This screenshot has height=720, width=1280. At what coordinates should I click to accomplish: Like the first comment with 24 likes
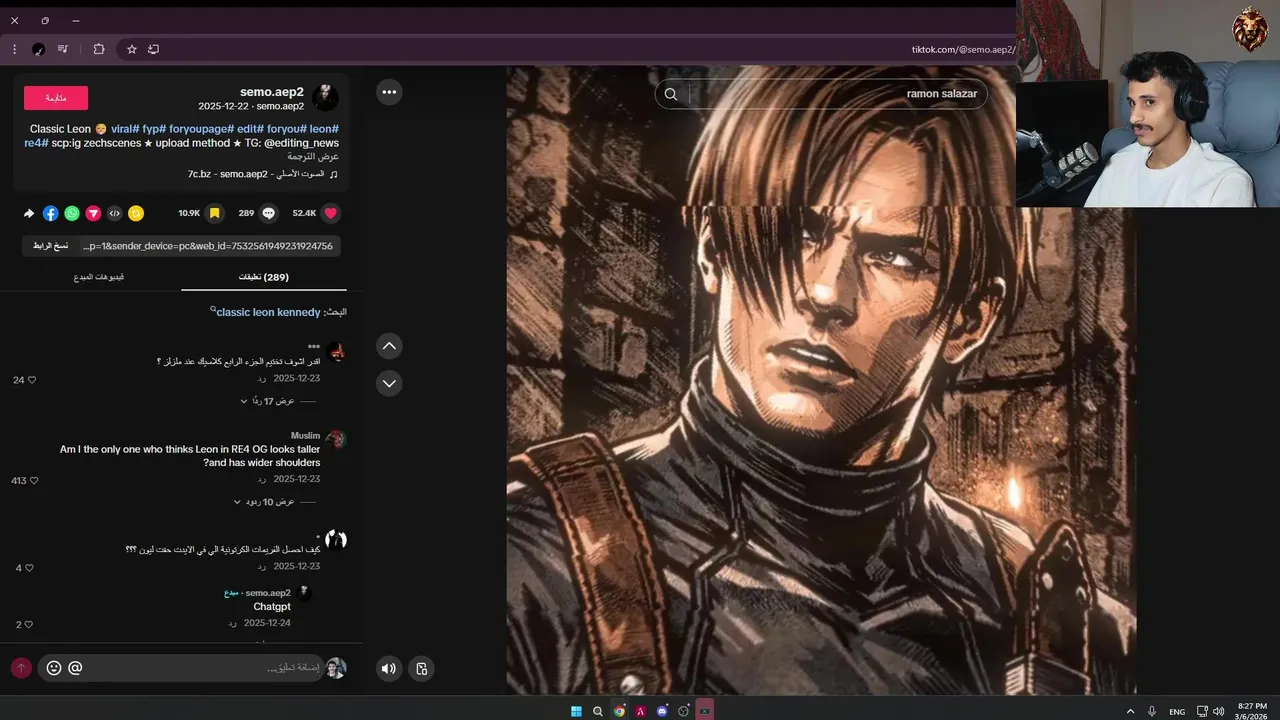31,380
